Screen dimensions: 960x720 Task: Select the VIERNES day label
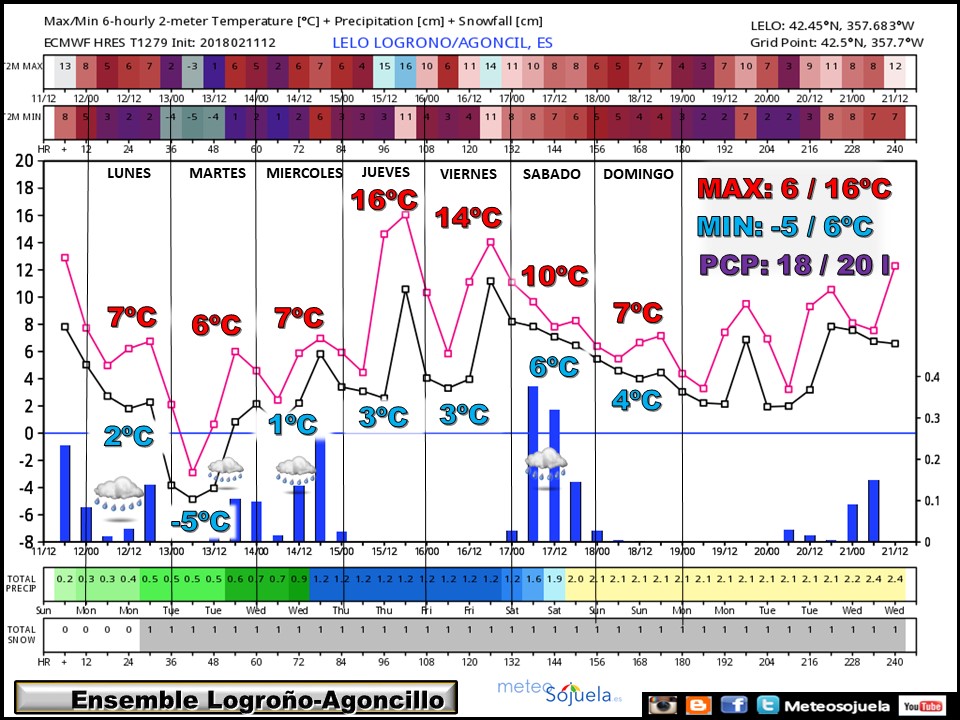point(468,174)
